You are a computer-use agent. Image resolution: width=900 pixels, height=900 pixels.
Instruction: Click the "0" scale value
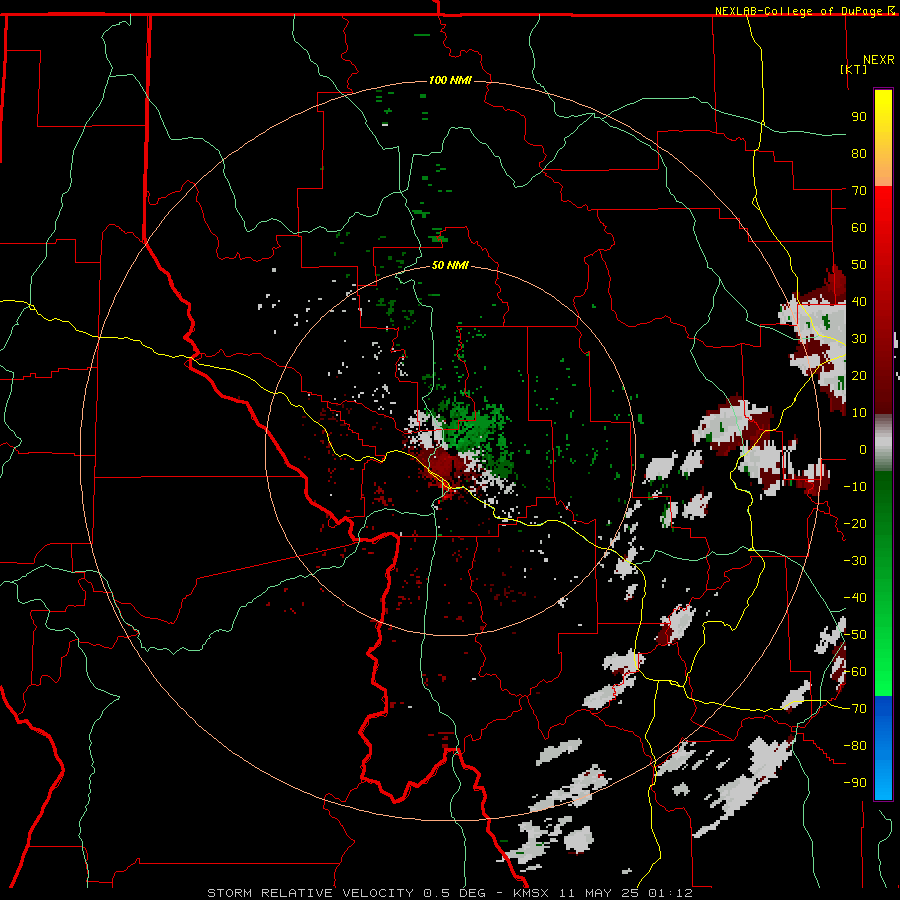(x=862, y=449)
